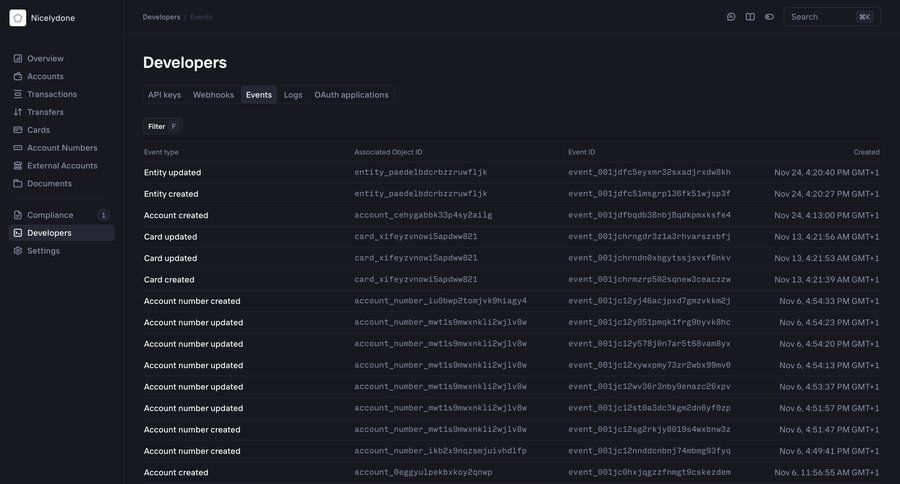Open Account Numbers via its sidebar icon
Screen dimensions: 900x484
(18, 148)
